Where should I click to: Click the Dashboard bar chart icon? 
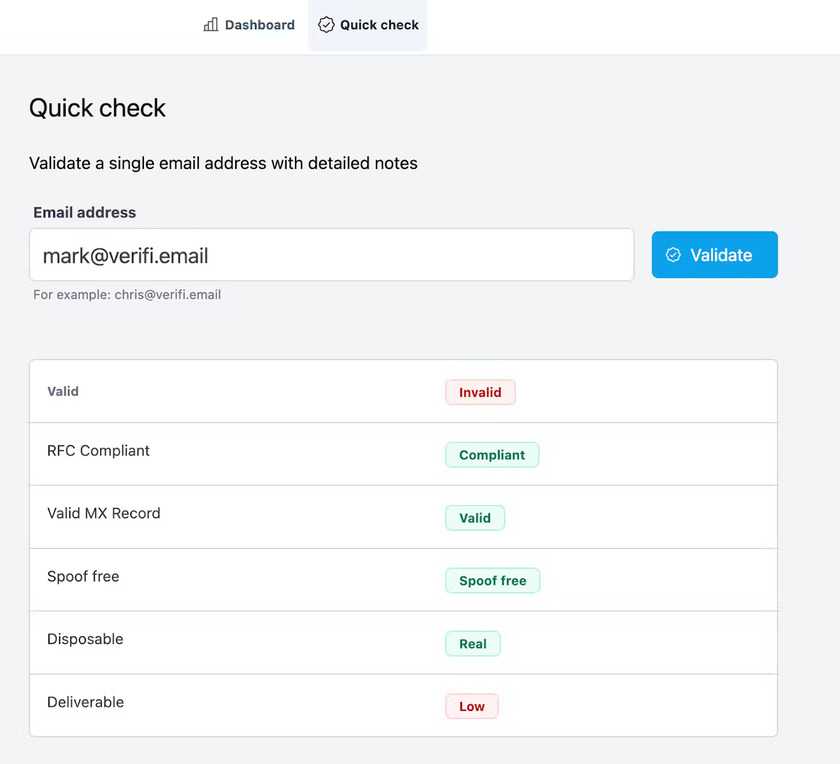click(x=211, y=25)
